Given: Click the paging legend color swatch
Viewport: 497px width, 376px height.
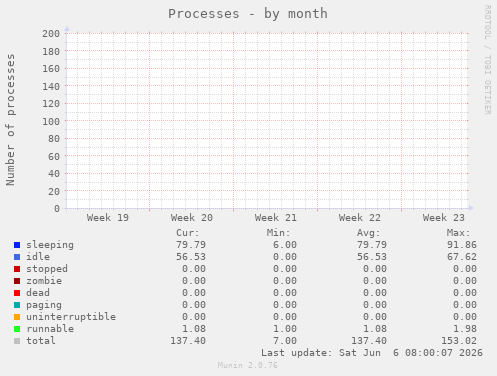Looking at the screenshot, I should point(17,305).
